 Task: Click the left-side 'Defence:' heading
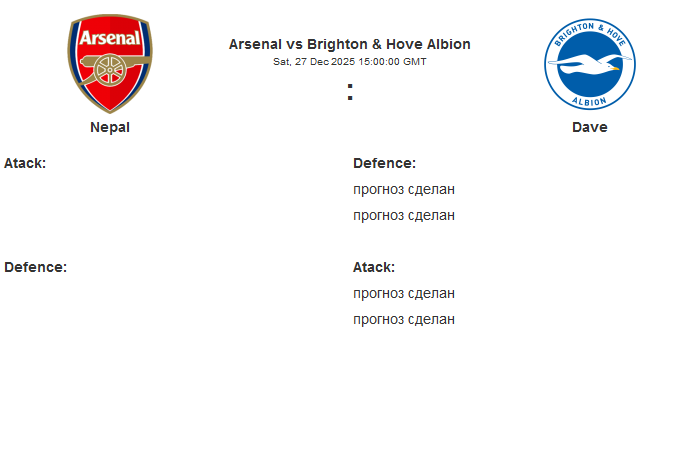coord(35,267)
